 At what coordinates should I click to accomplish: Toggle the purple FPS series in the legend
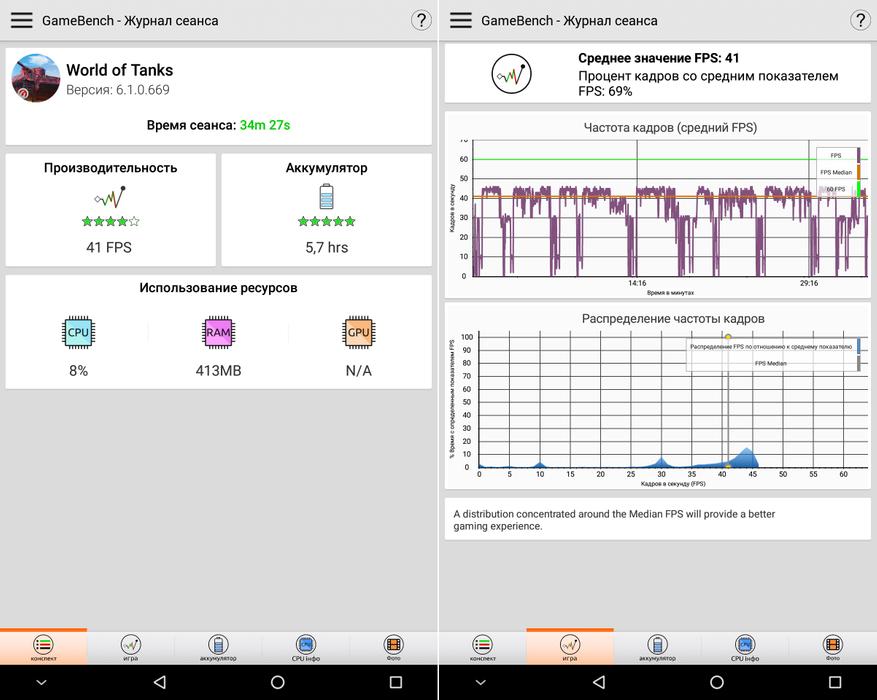point(838,155)
